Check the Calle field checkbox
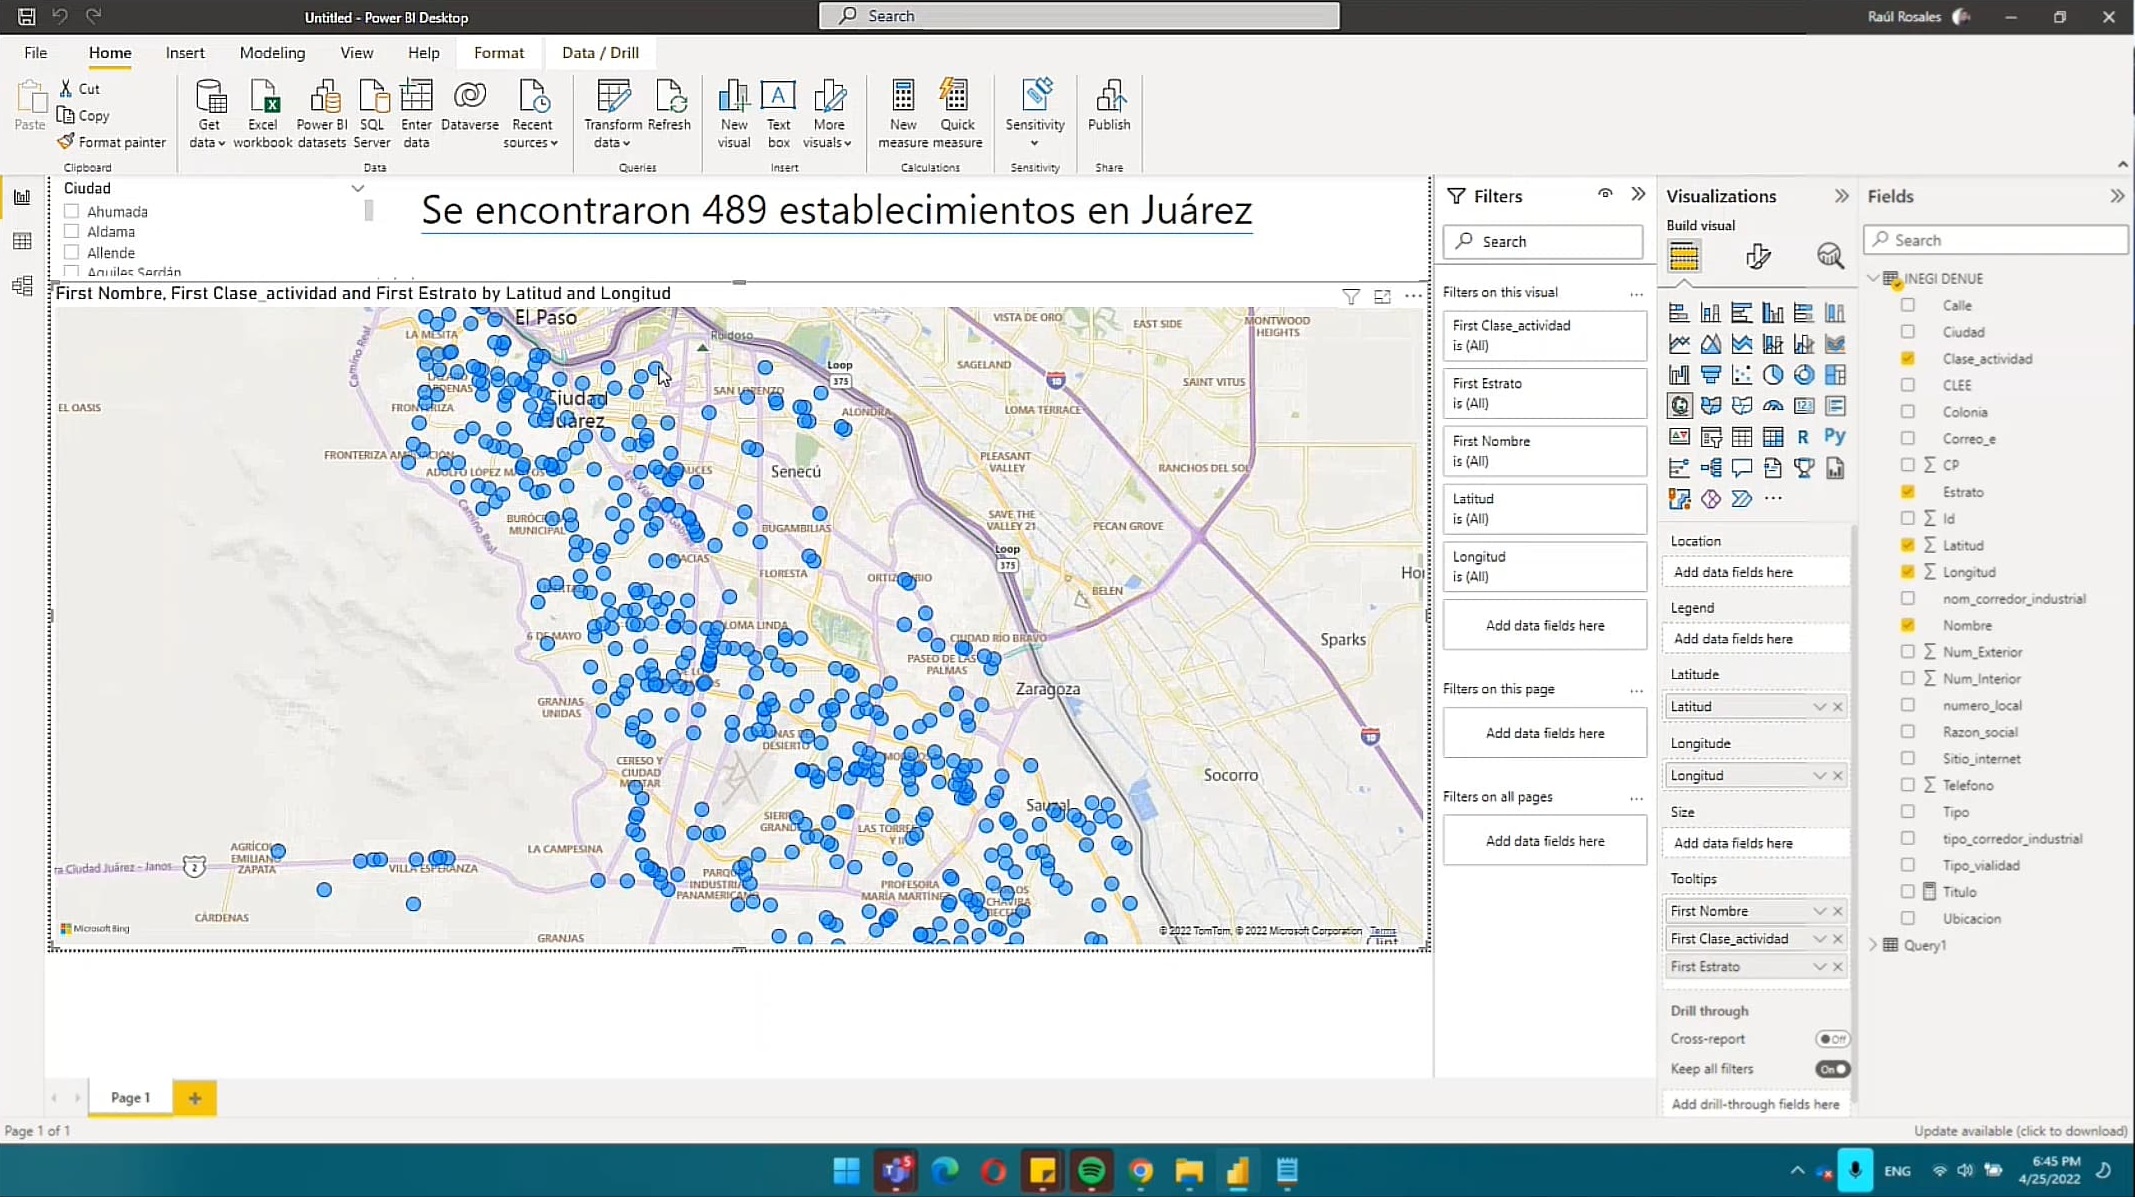This screenshot has height=1197, width=2135. click(x=1908, y=305)
